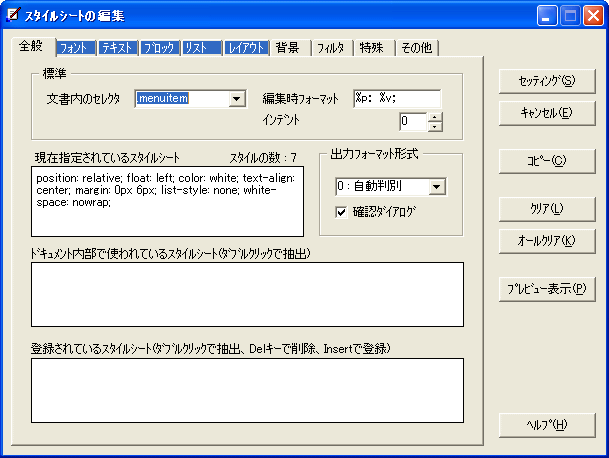The height and width of the screenshot is (458, 609).
Task: Click the キャンセル(E) button
Action: (547, 113)
